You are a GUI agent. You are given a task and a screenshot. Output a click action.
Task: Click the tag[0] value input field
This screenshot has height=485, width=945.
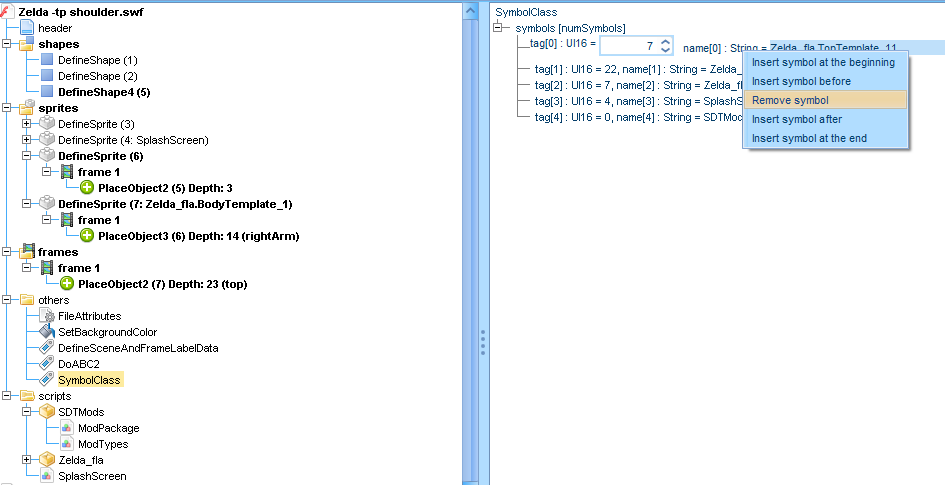coord(629,46)
